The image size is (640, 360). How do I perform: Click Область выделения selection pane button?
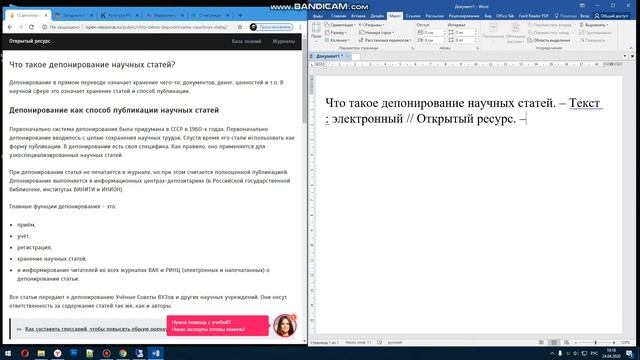(549, 40)
